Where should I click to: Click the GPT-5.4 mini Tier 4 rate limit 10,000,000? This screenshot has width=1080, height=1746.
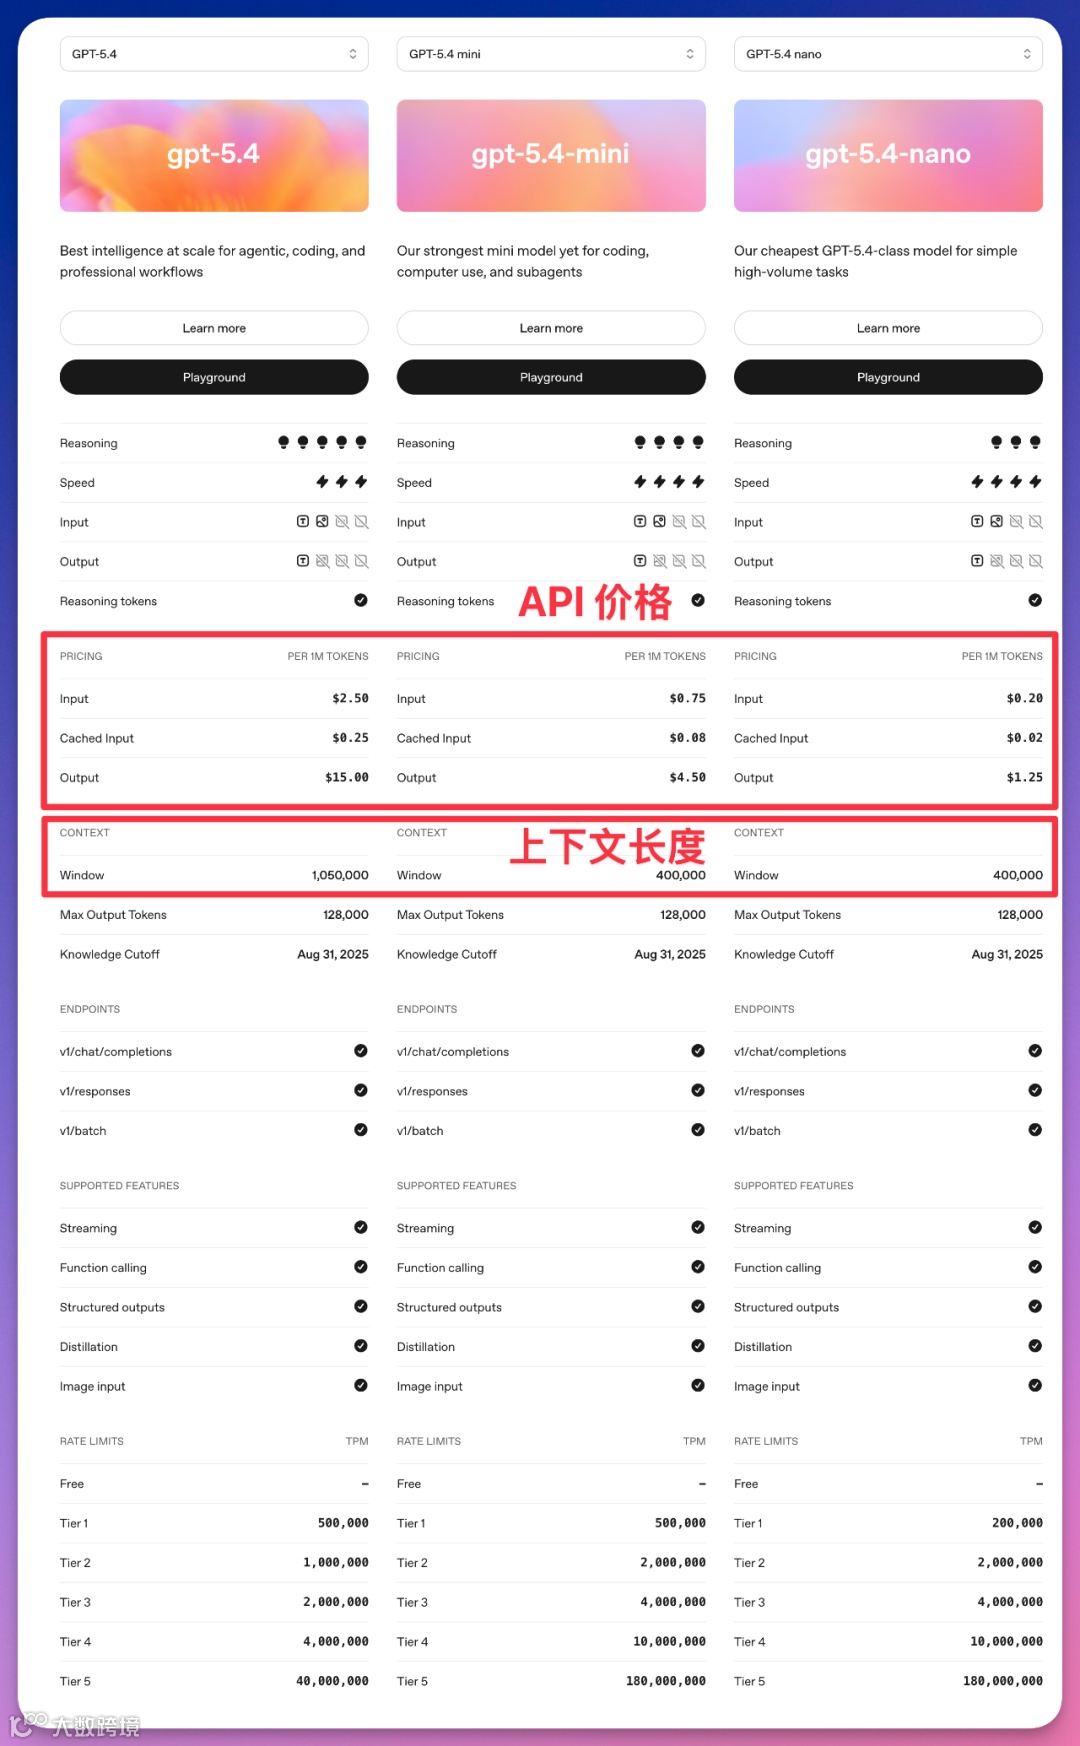[669, 1642]
